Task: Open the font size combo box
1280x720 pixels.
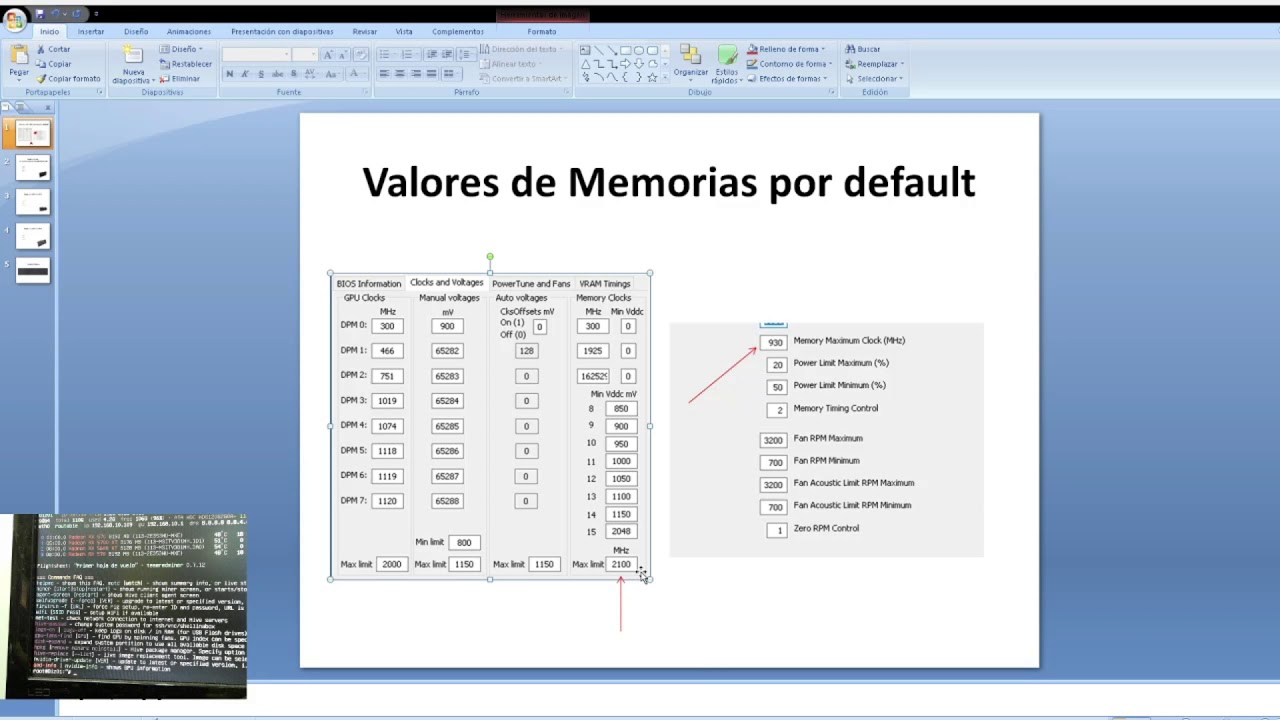Action: tap(305, 54)
